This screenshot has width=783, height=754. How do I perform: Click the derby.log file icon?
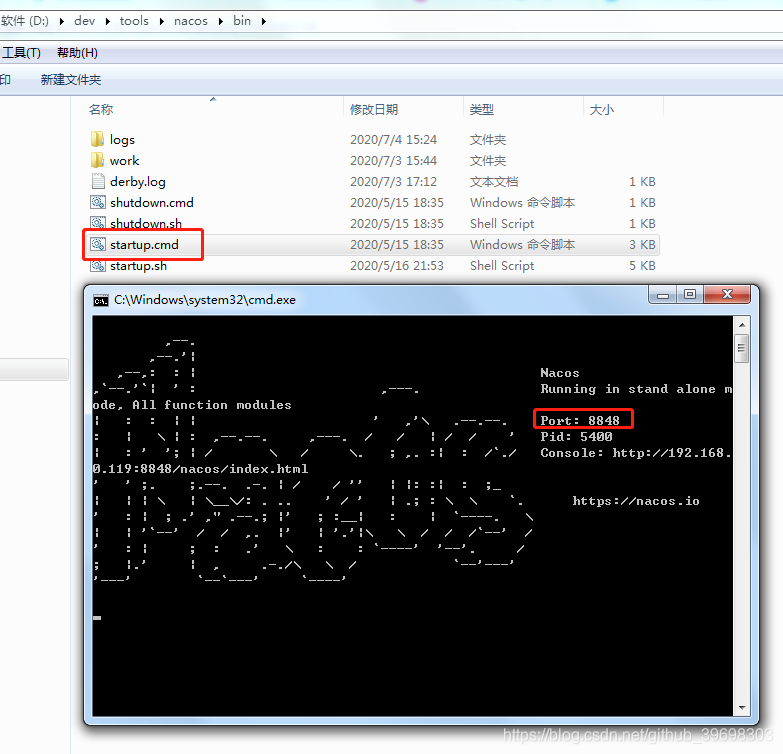click(x=98, y=181)
